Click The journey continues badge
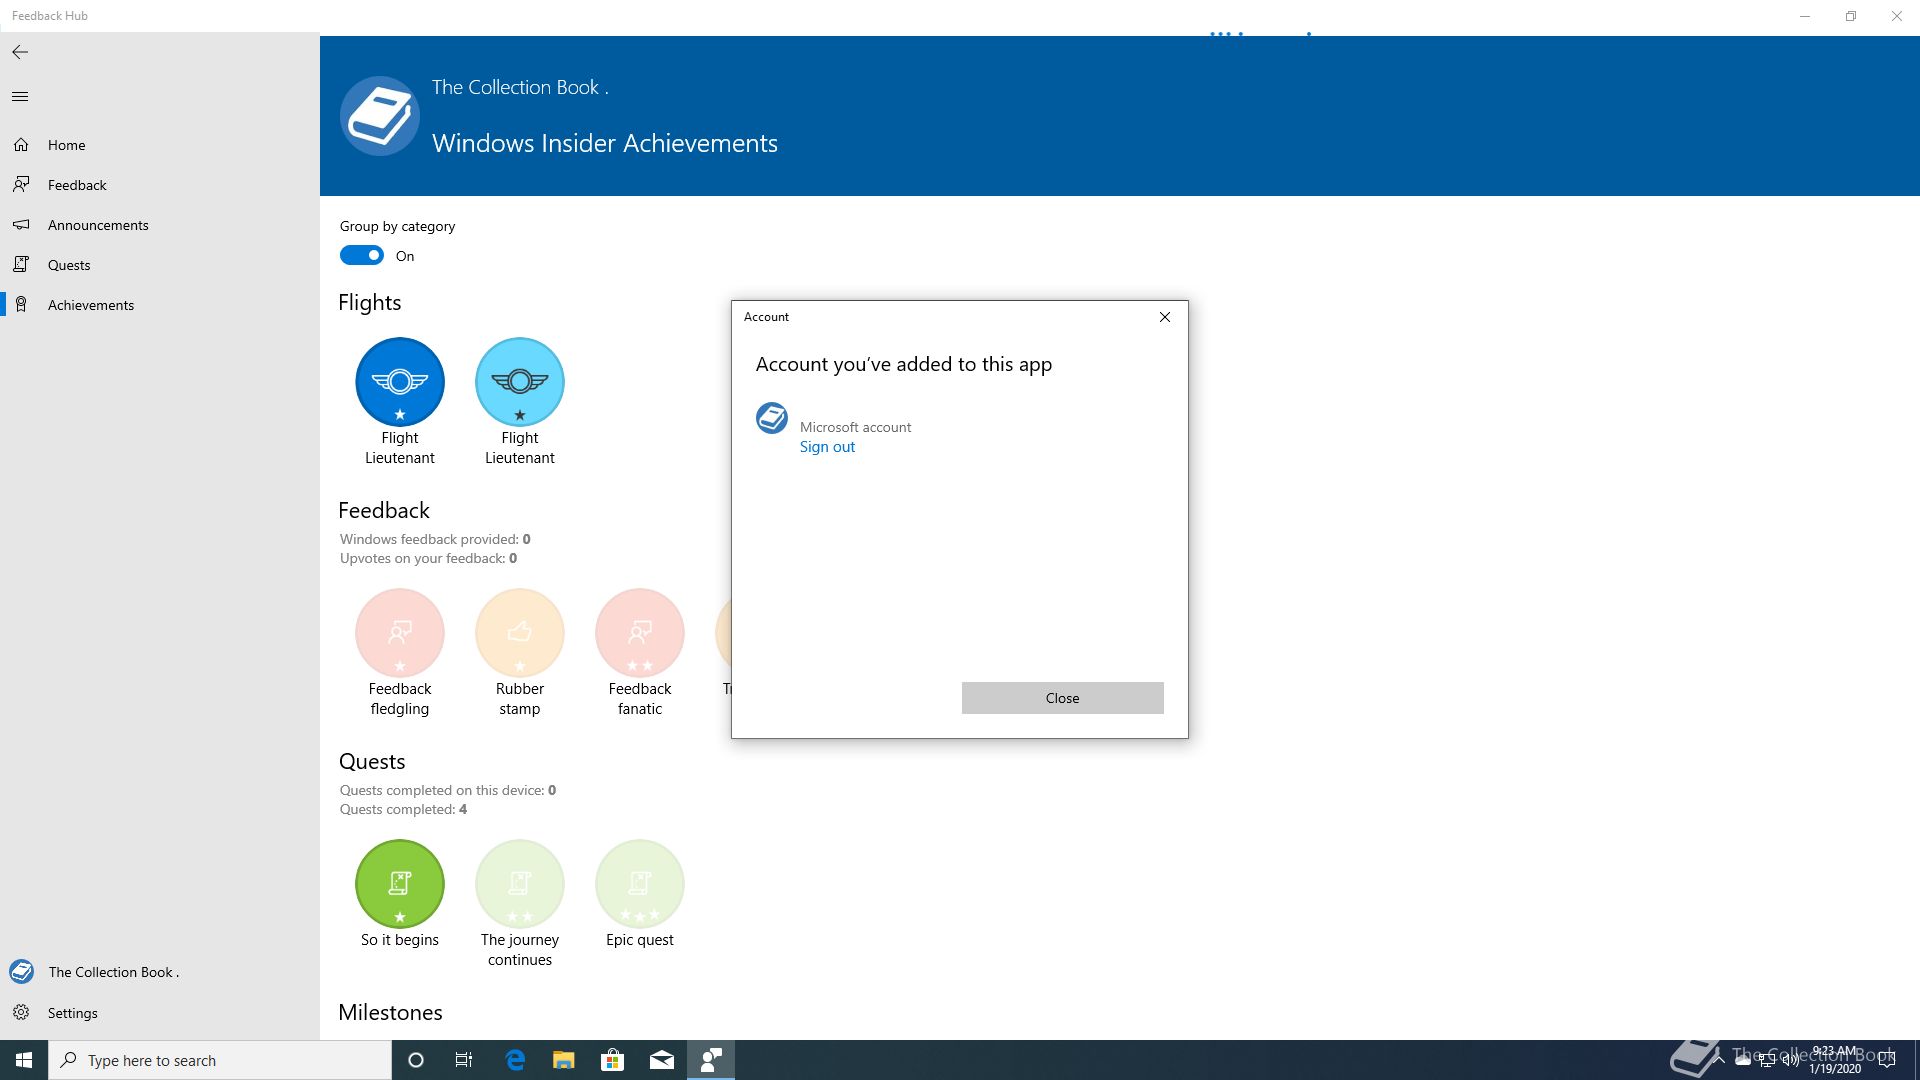This screenshot has height=1080, width=1920. pyautogui.click(x=520, y=884)
